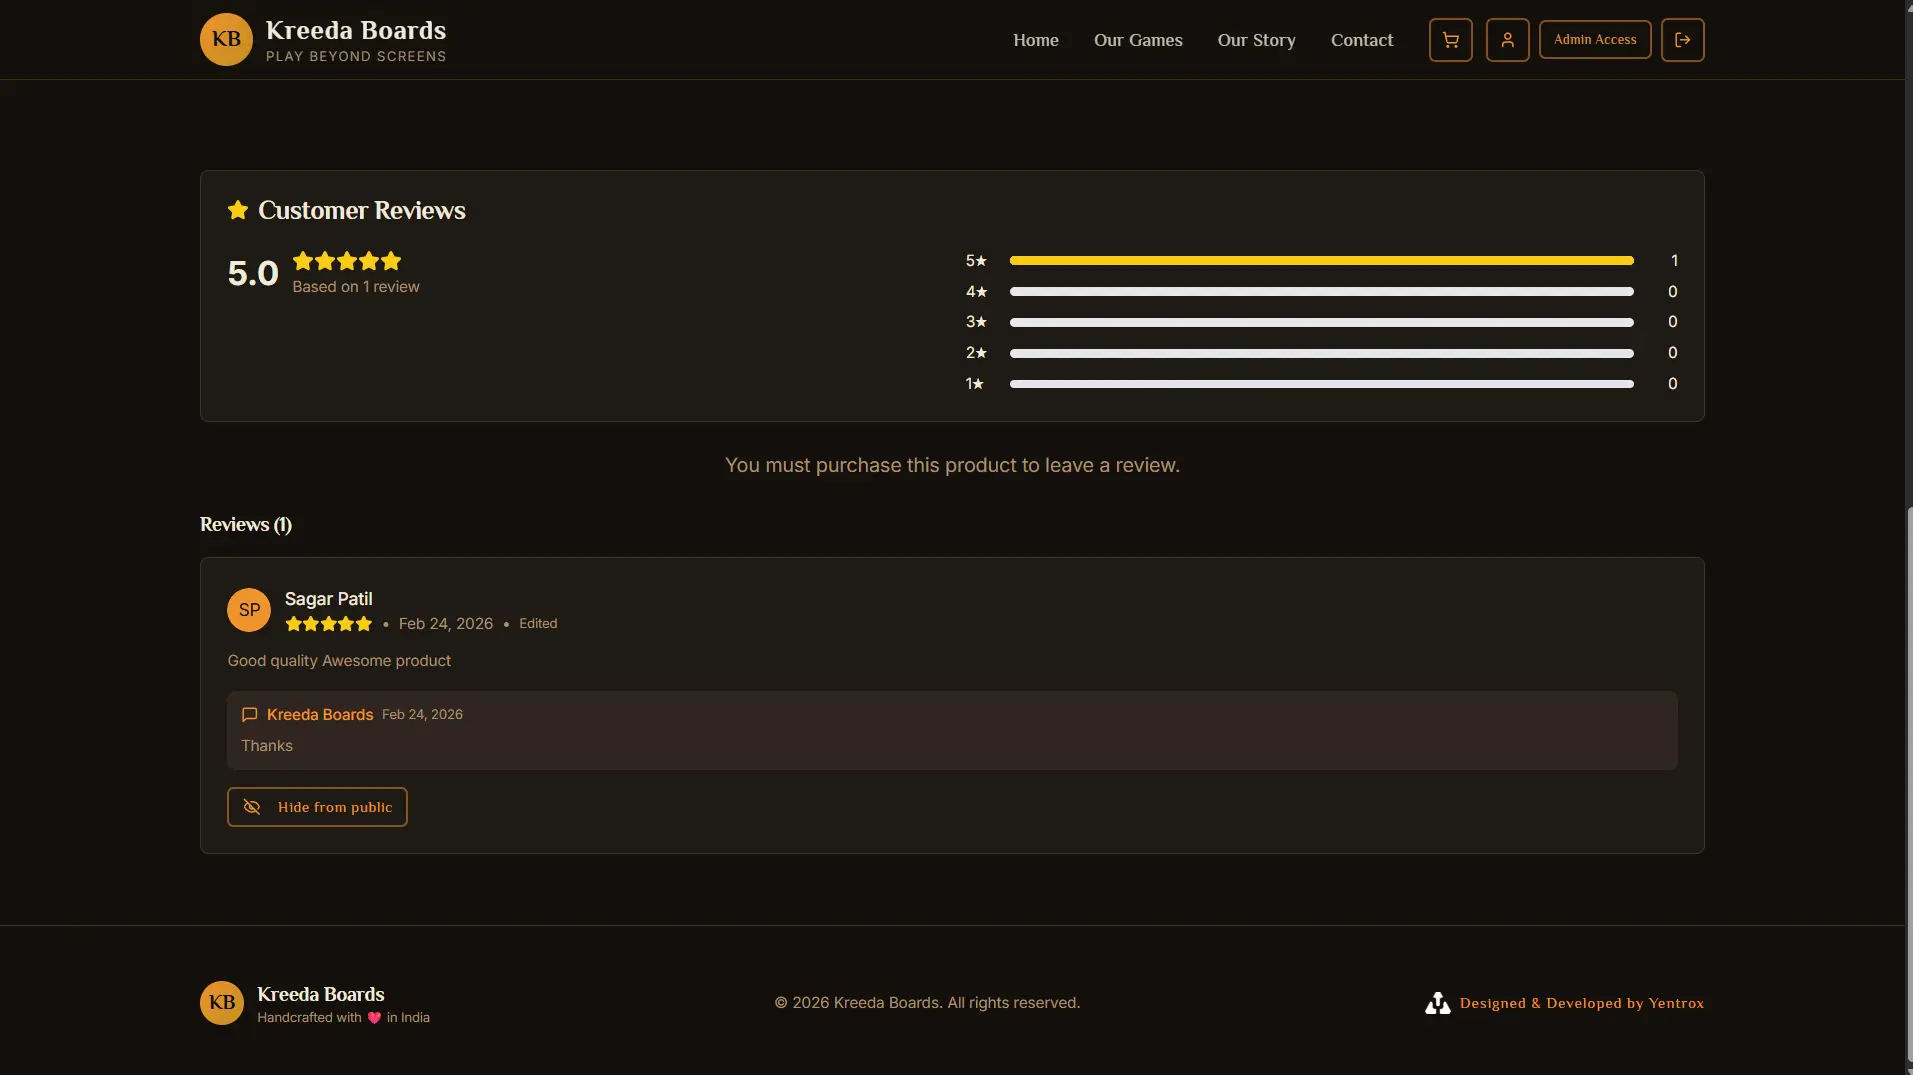Click the KB logo in header
Viewport: 1913px width, 1075px height.
coord(226,40)
